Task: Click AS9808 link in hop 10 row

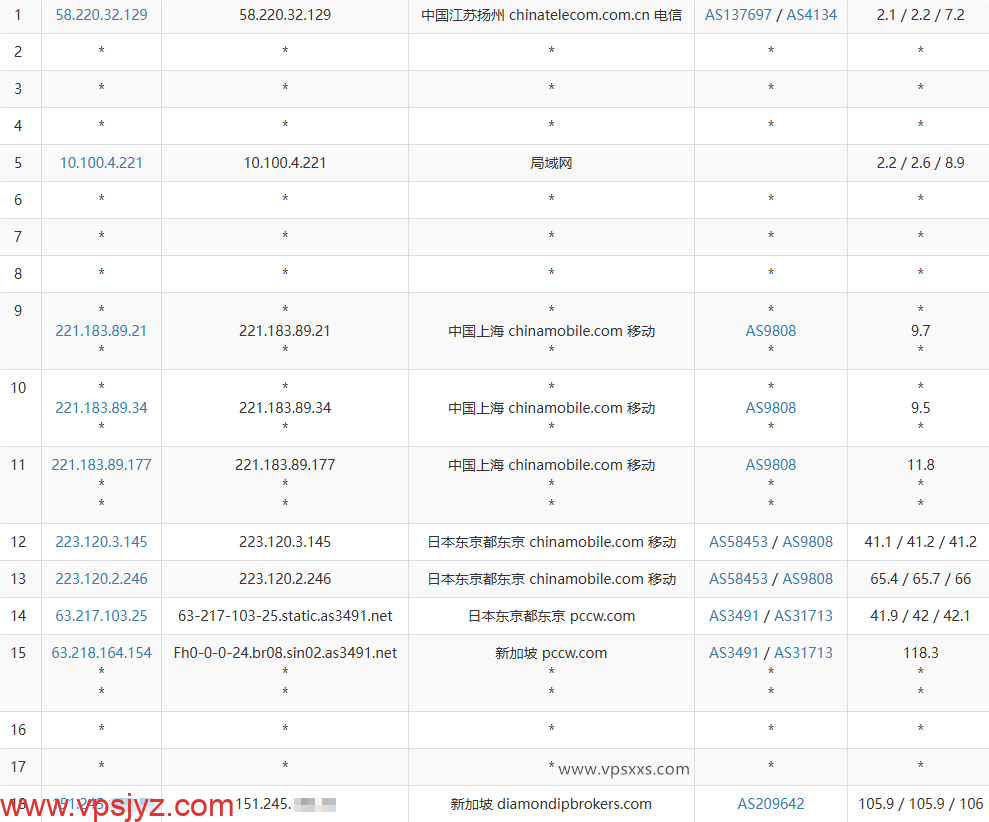Action: [771, 408]
